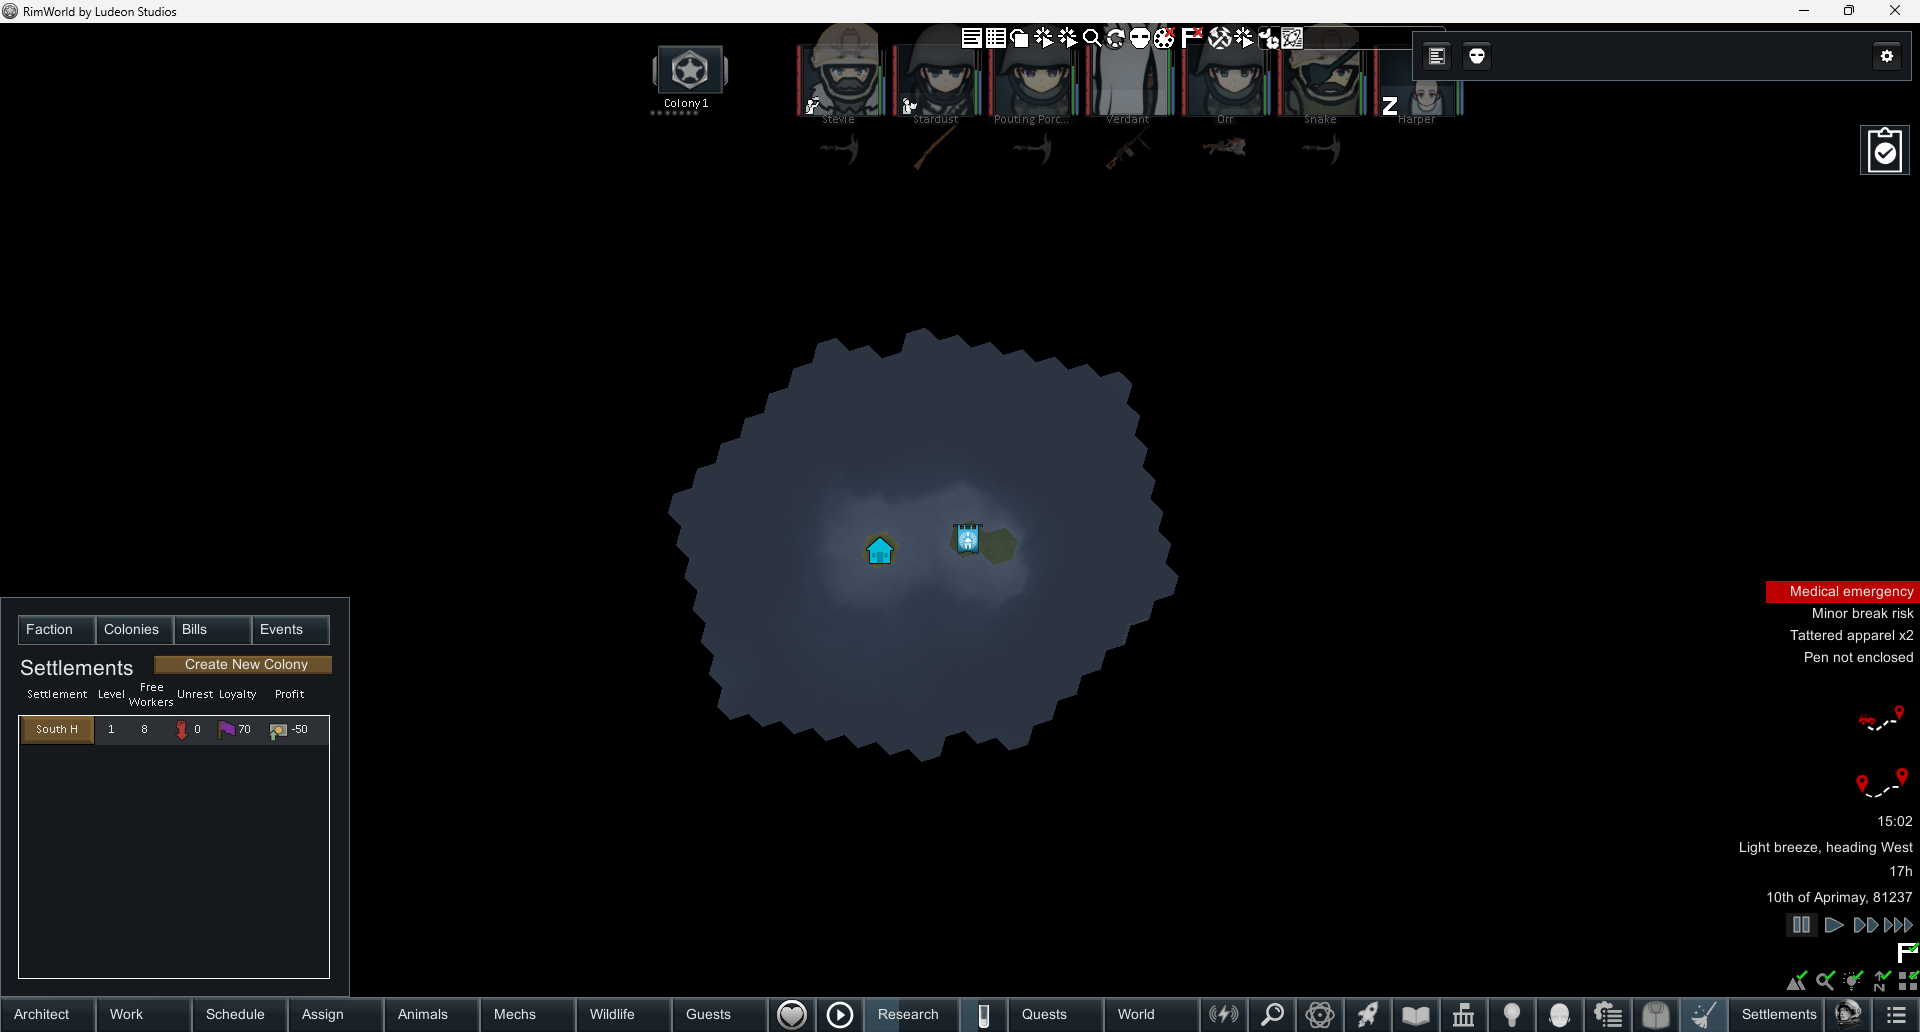This screenshot has height=1032, width=1920.
Task: Open the open book icon in bottom bar
Action: point(1416,1014)
